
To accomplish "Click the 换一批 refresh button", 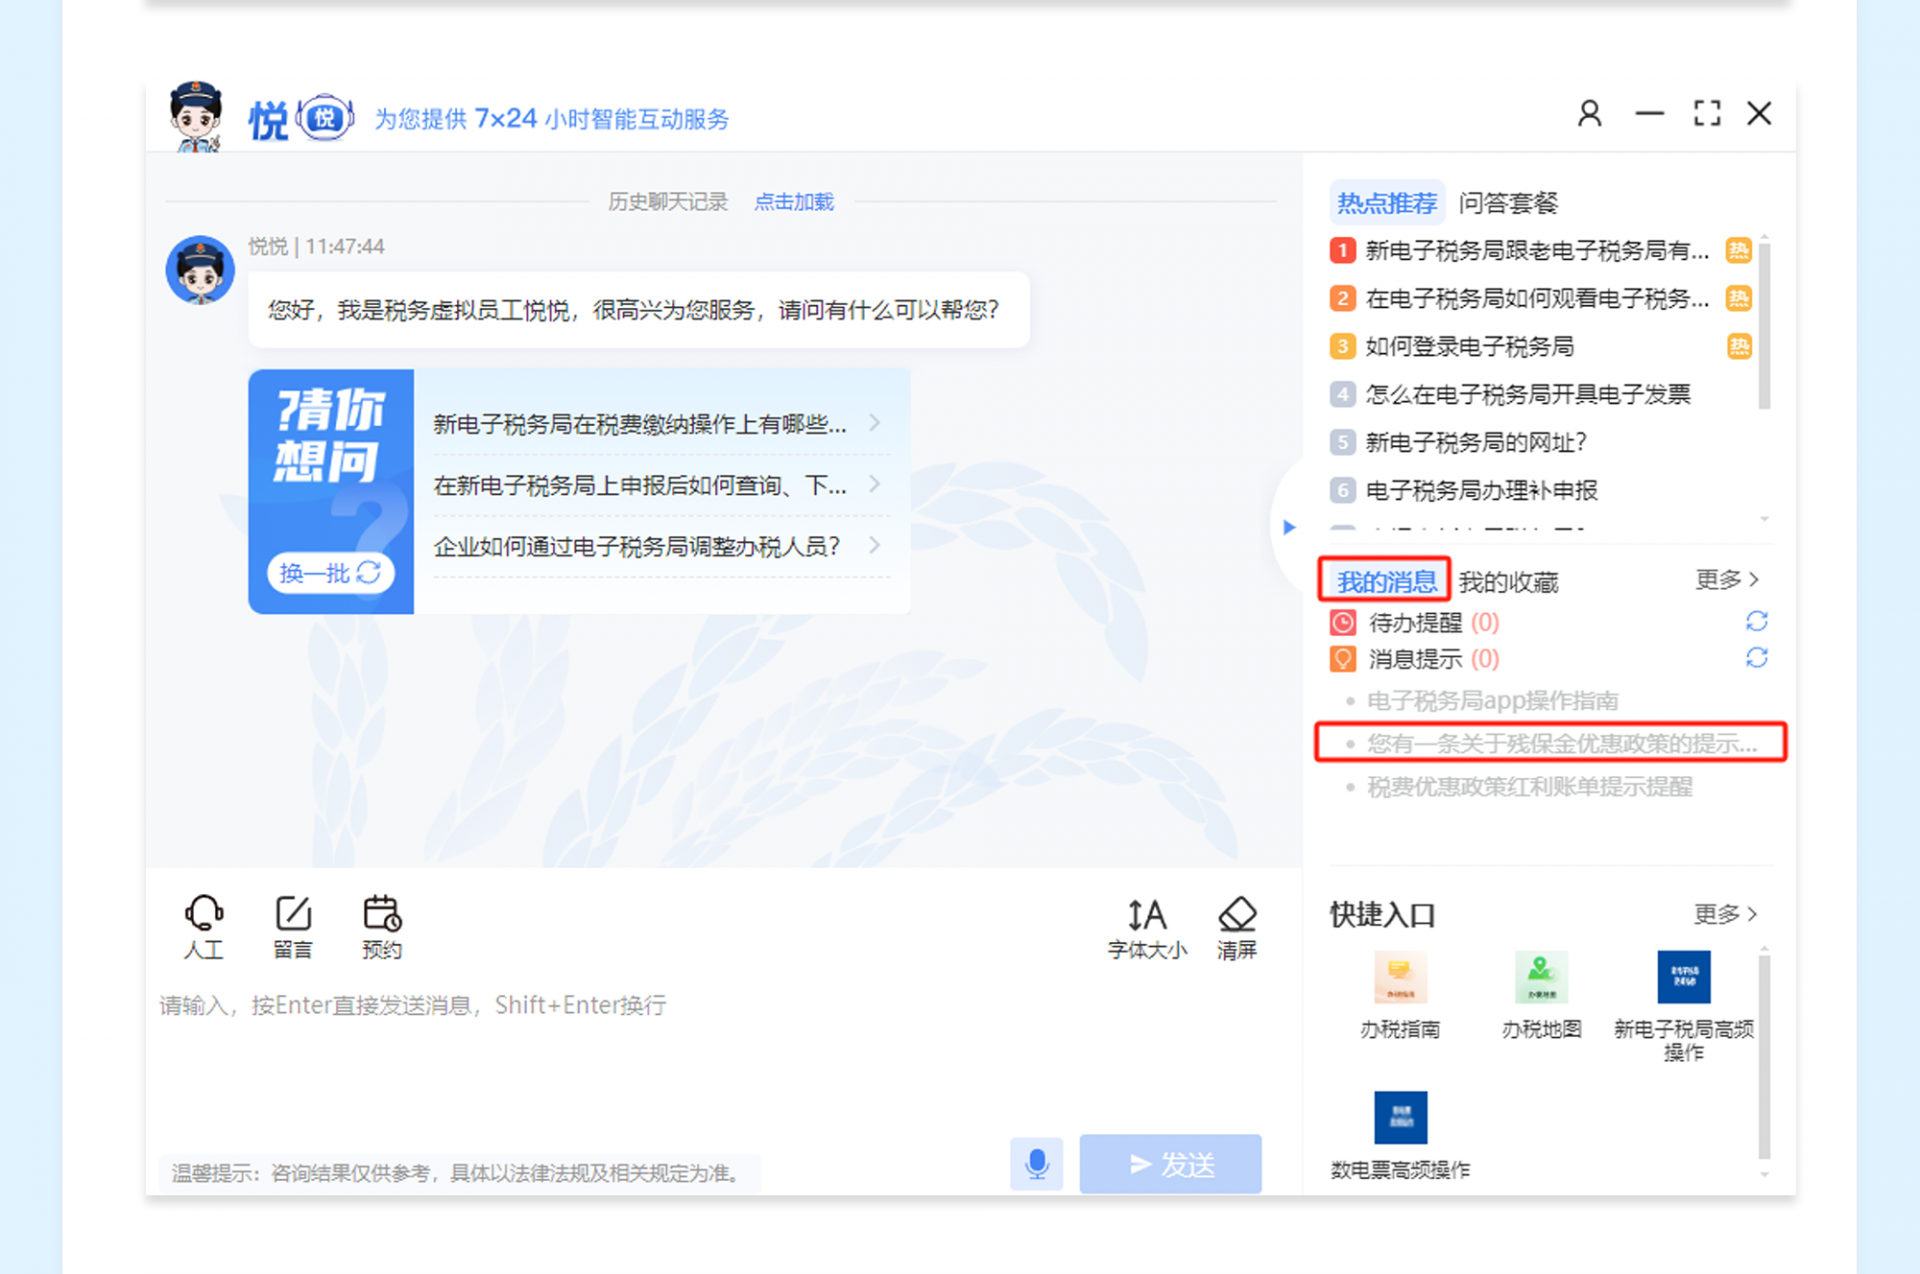I will [x=330, y=573].
